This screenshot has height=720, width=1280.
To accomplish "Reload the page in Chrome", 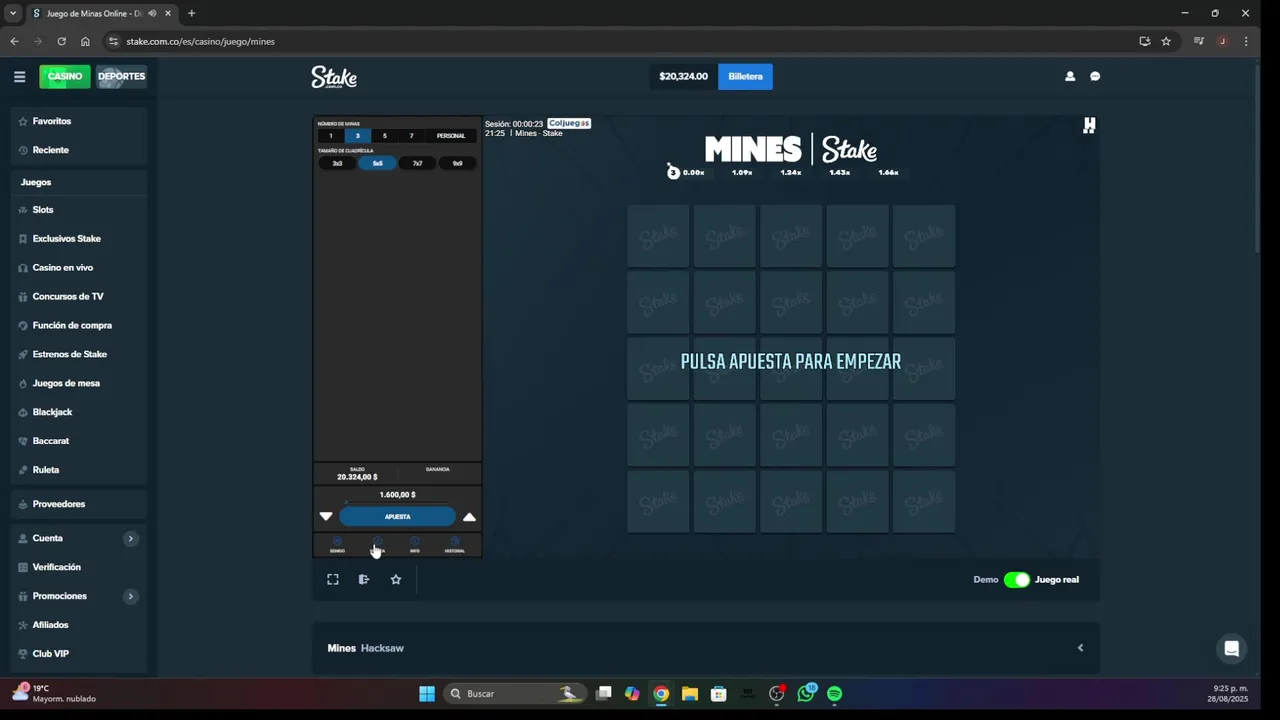I will (x=61, y=41).
